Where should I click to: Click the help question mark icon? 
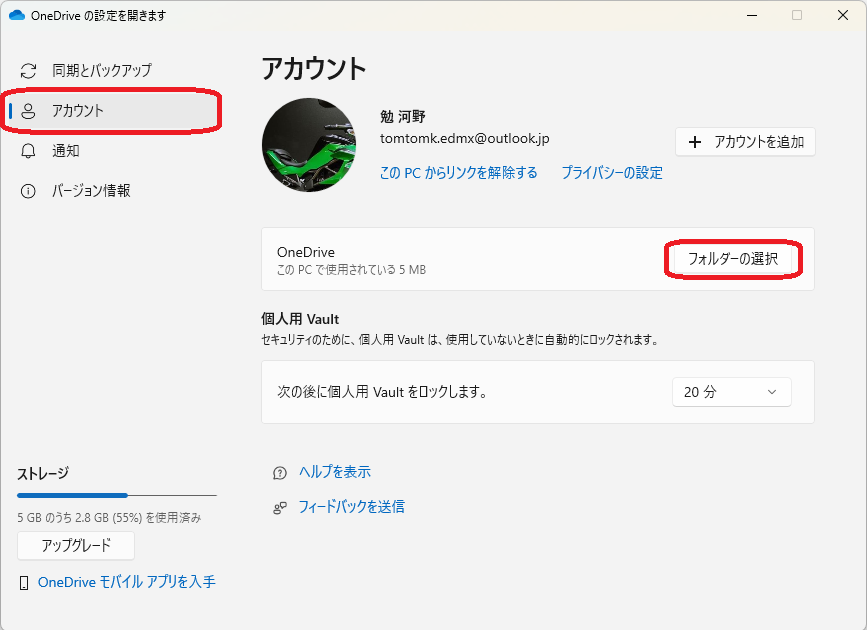(280, 473)
